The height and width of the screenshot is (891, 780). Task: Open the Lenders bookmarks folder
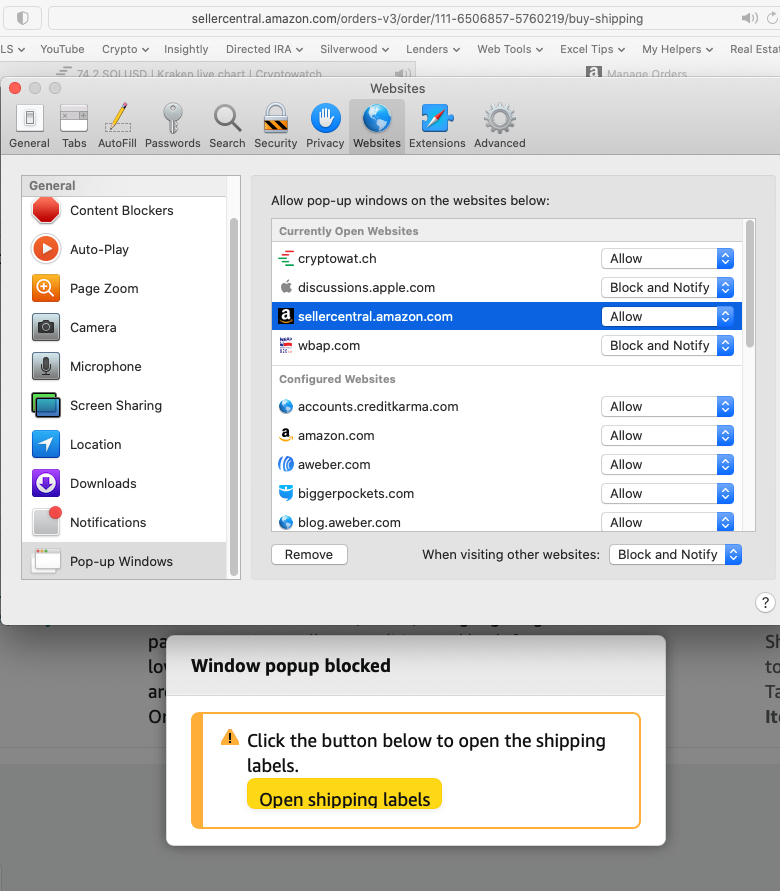tap(432, 49)
